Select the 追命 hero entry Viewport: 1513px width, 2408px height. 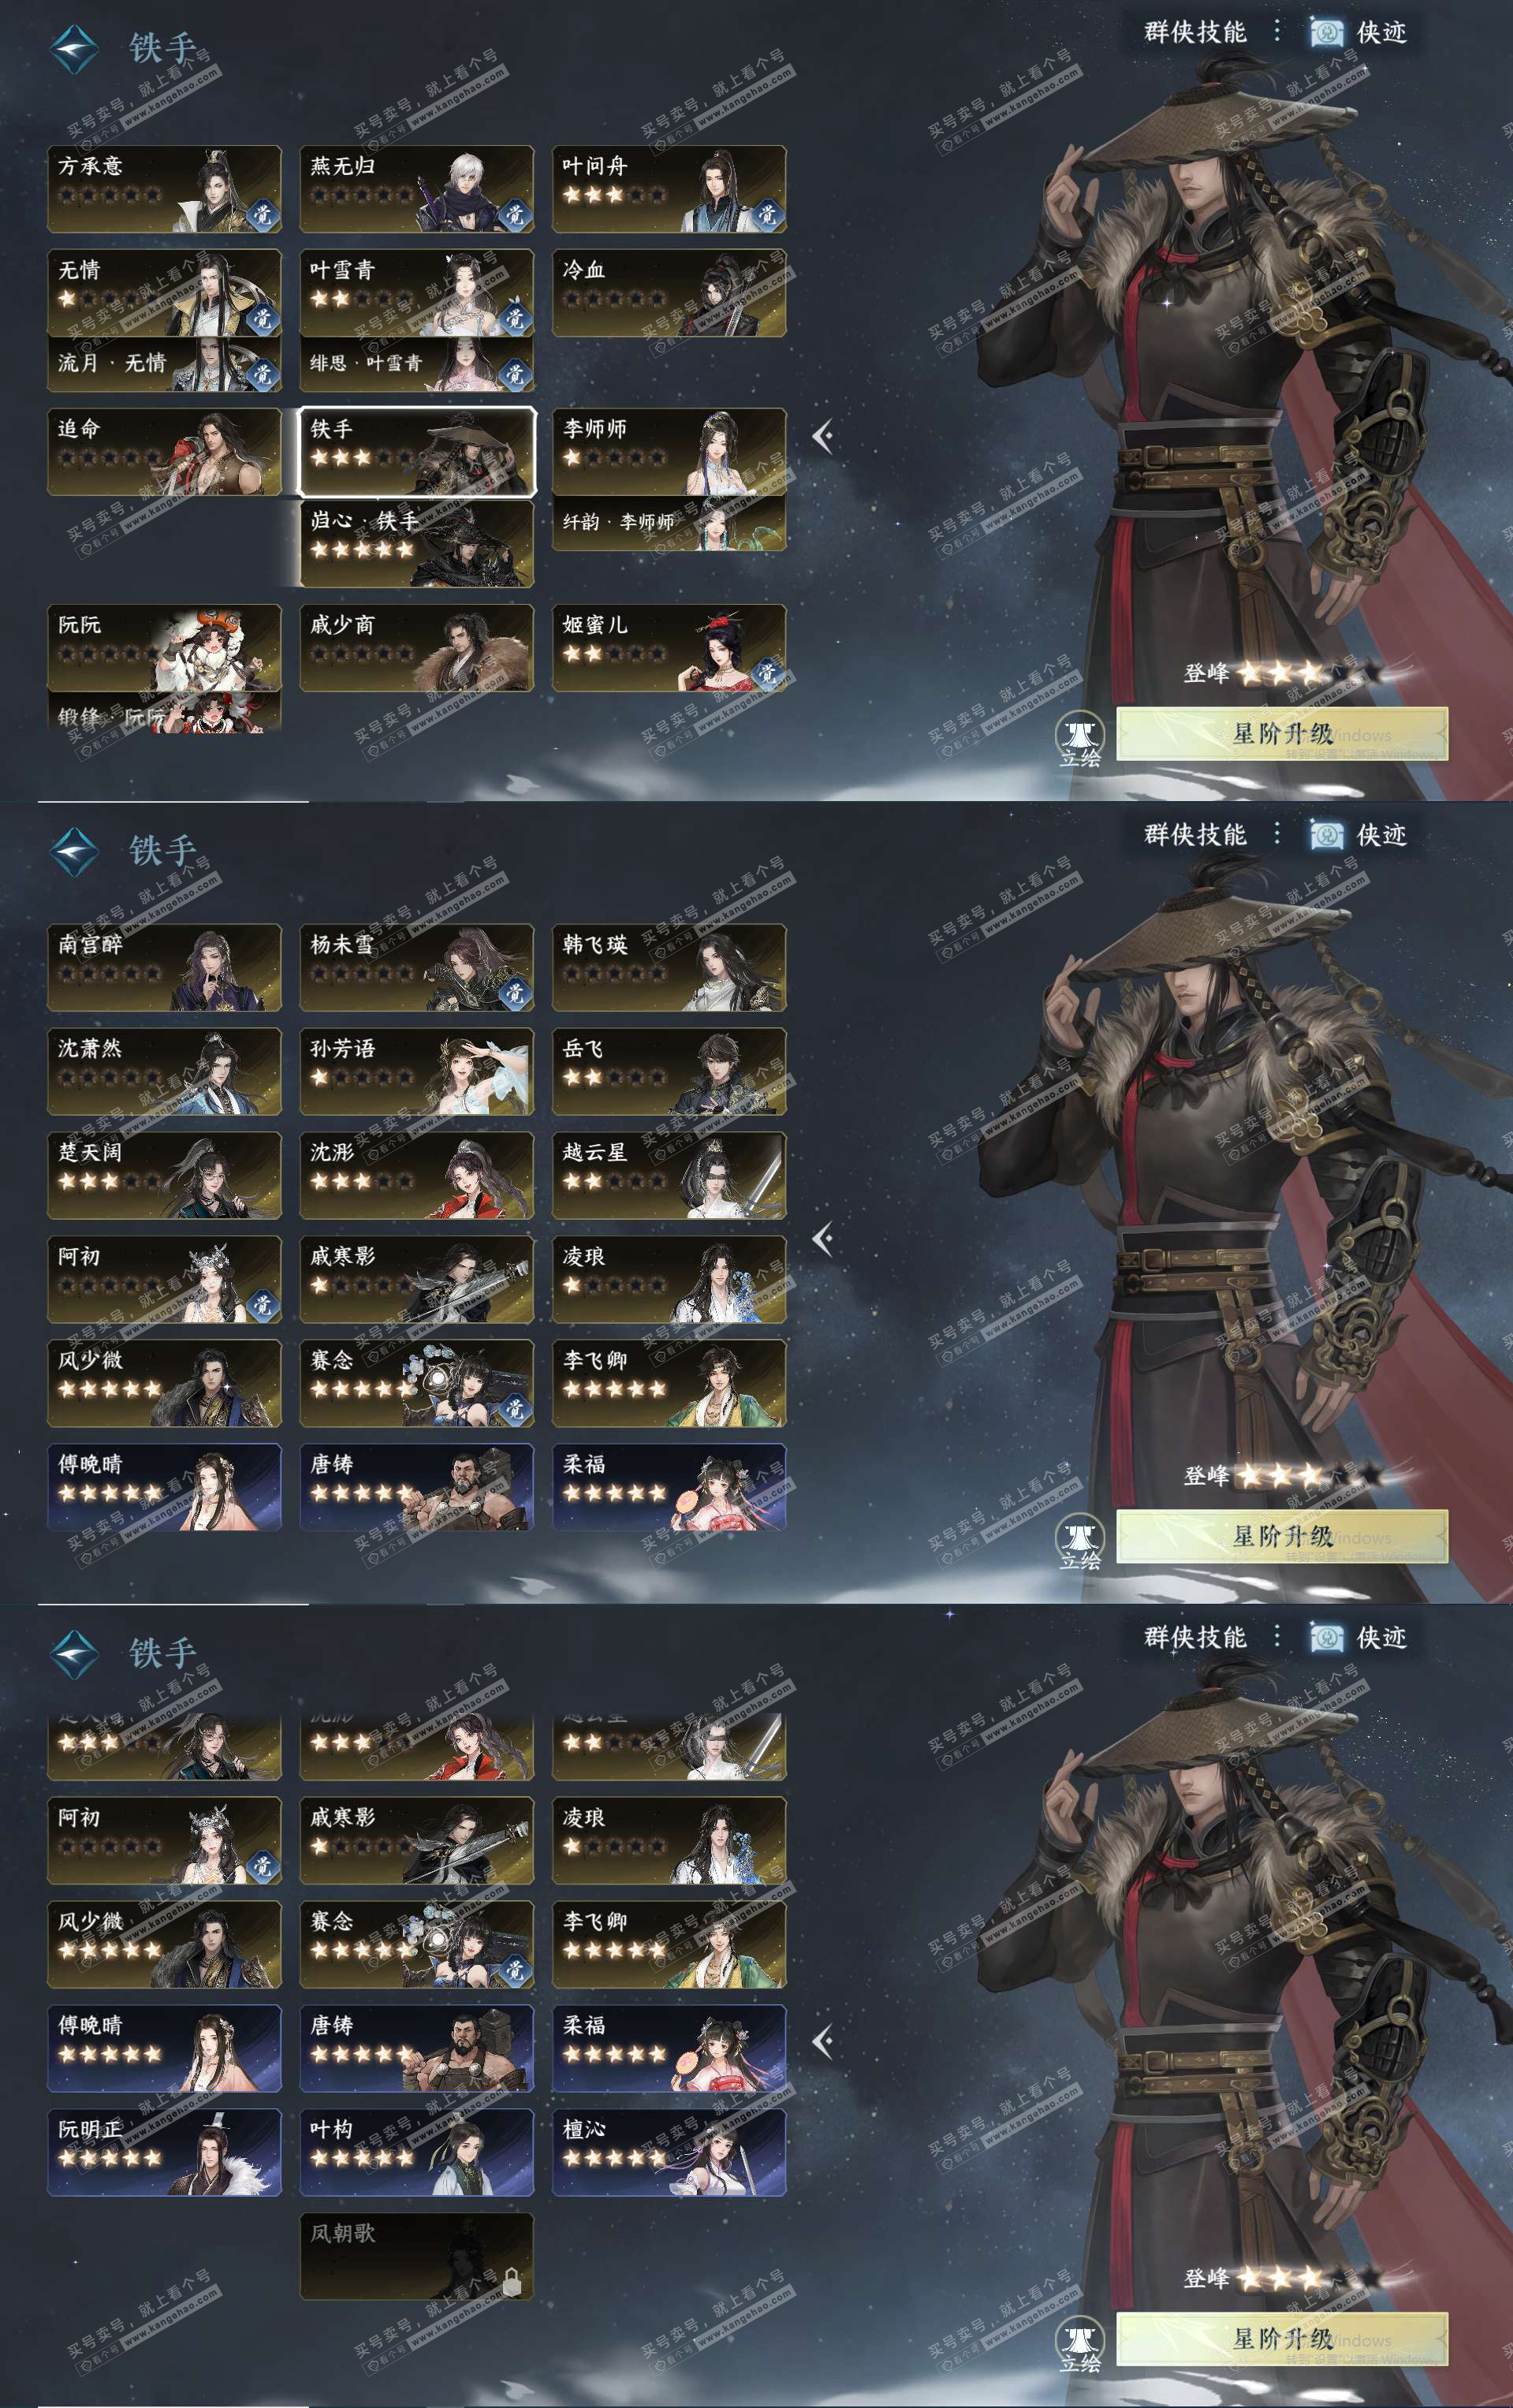click(x=164, y=452)
